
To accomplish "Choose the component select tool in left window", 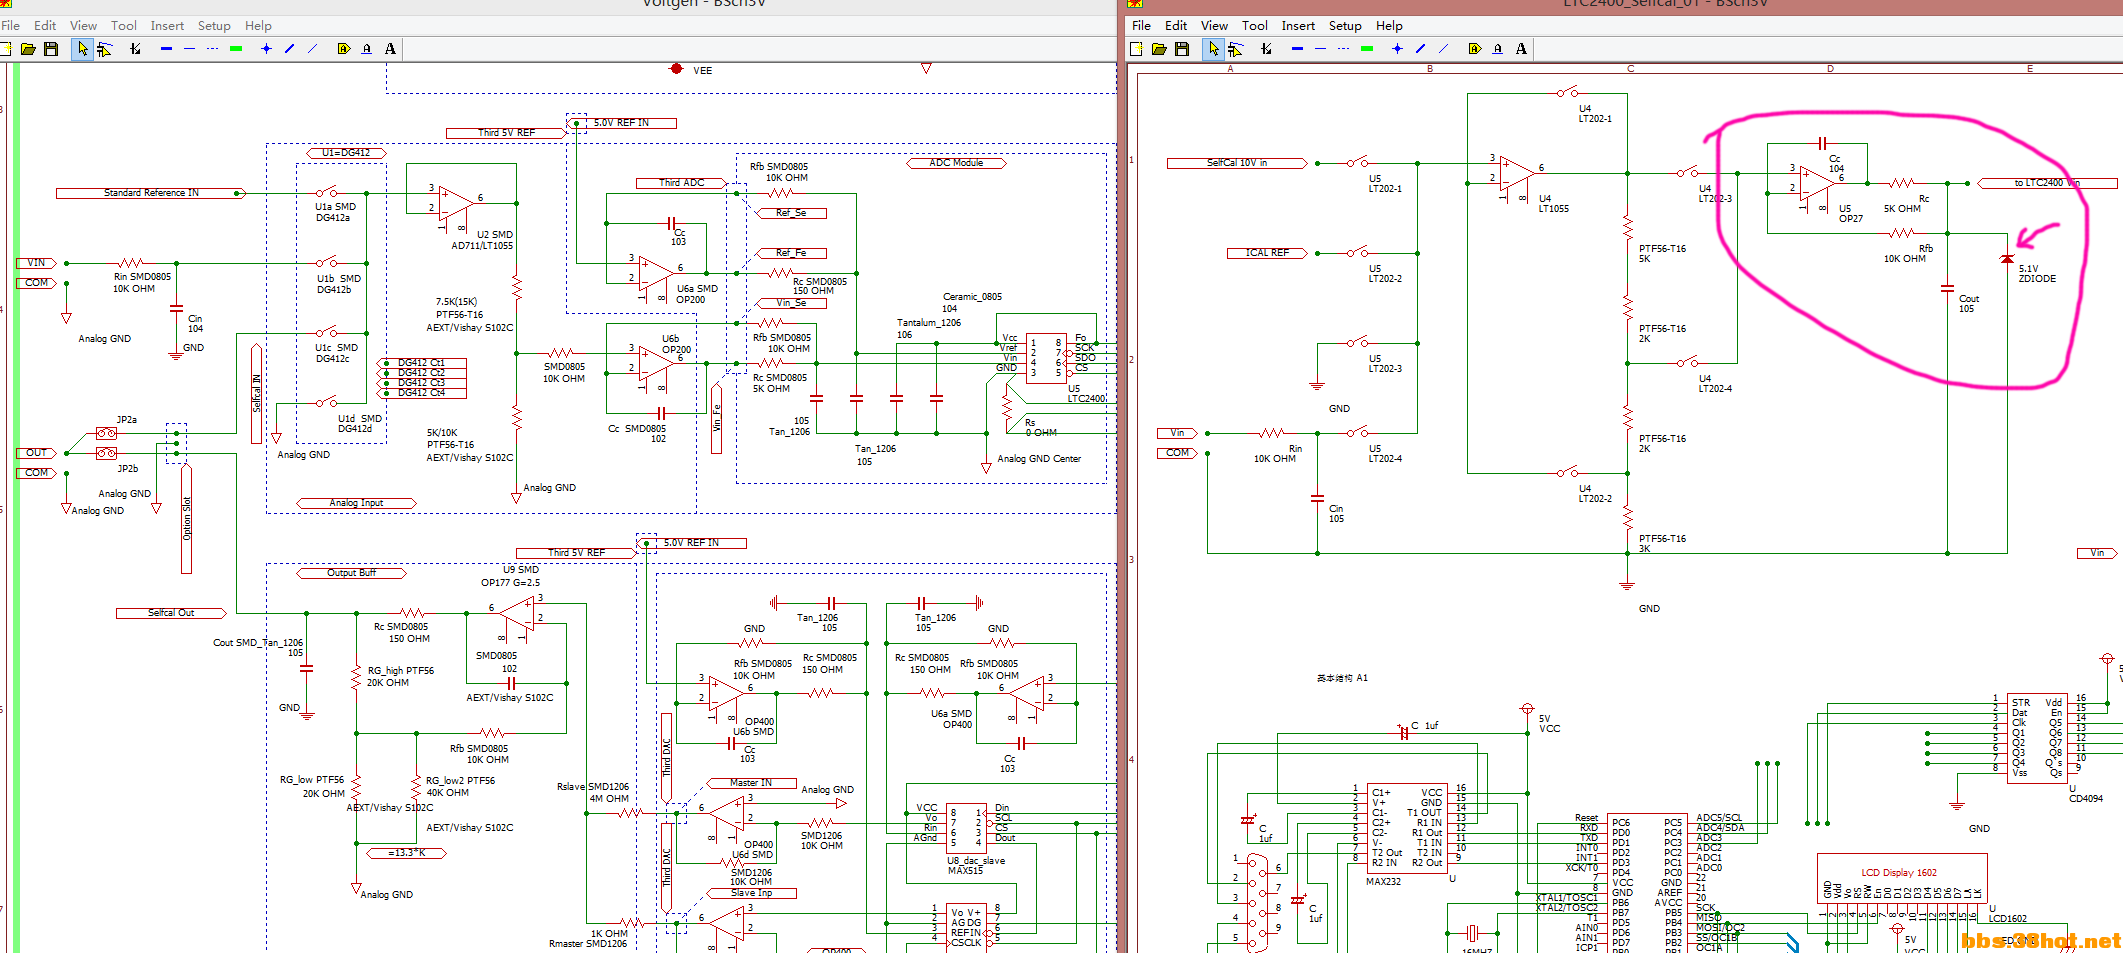I will [104, 49].
